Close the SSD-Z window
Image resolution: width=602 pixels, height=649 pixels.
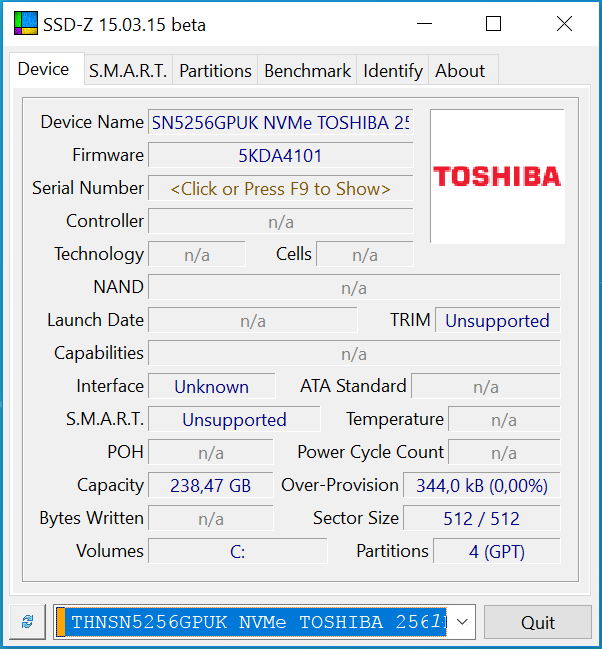(564, 24)
